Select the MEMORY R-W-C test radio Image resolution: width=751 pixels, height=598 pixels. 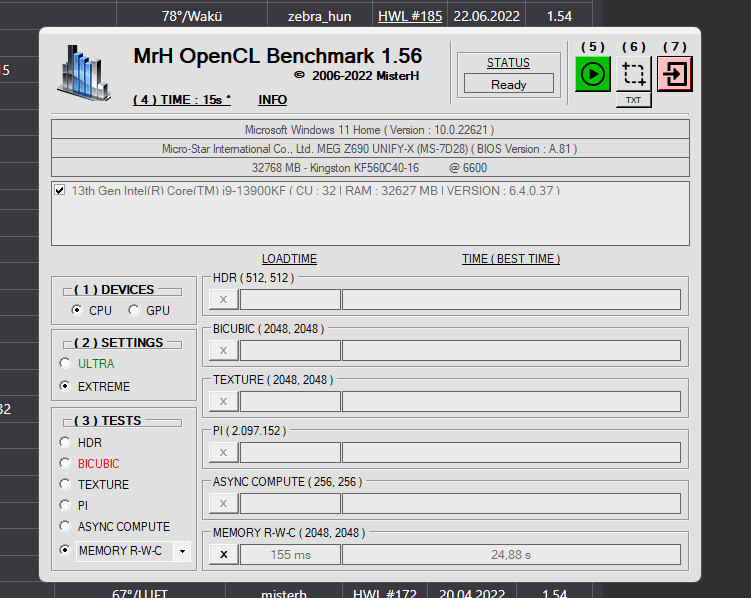point(65,550)
